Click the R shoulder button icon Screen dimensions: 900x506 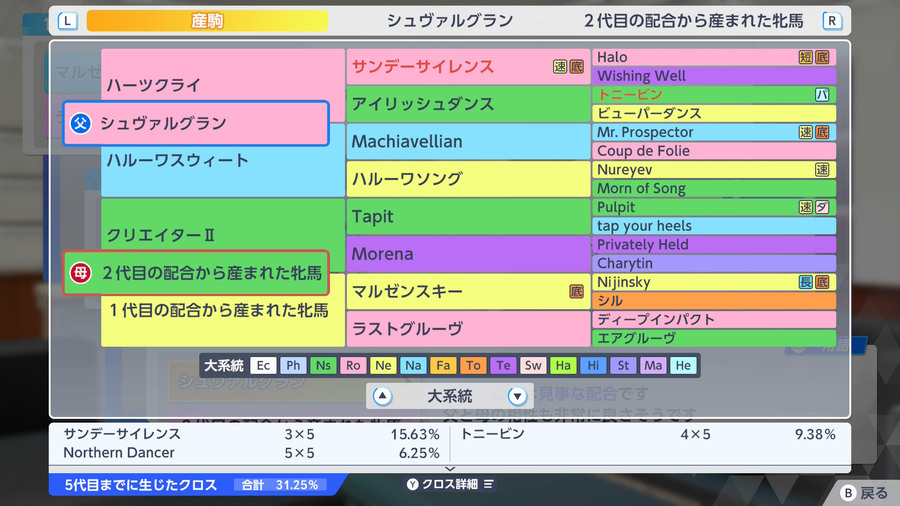832,21
